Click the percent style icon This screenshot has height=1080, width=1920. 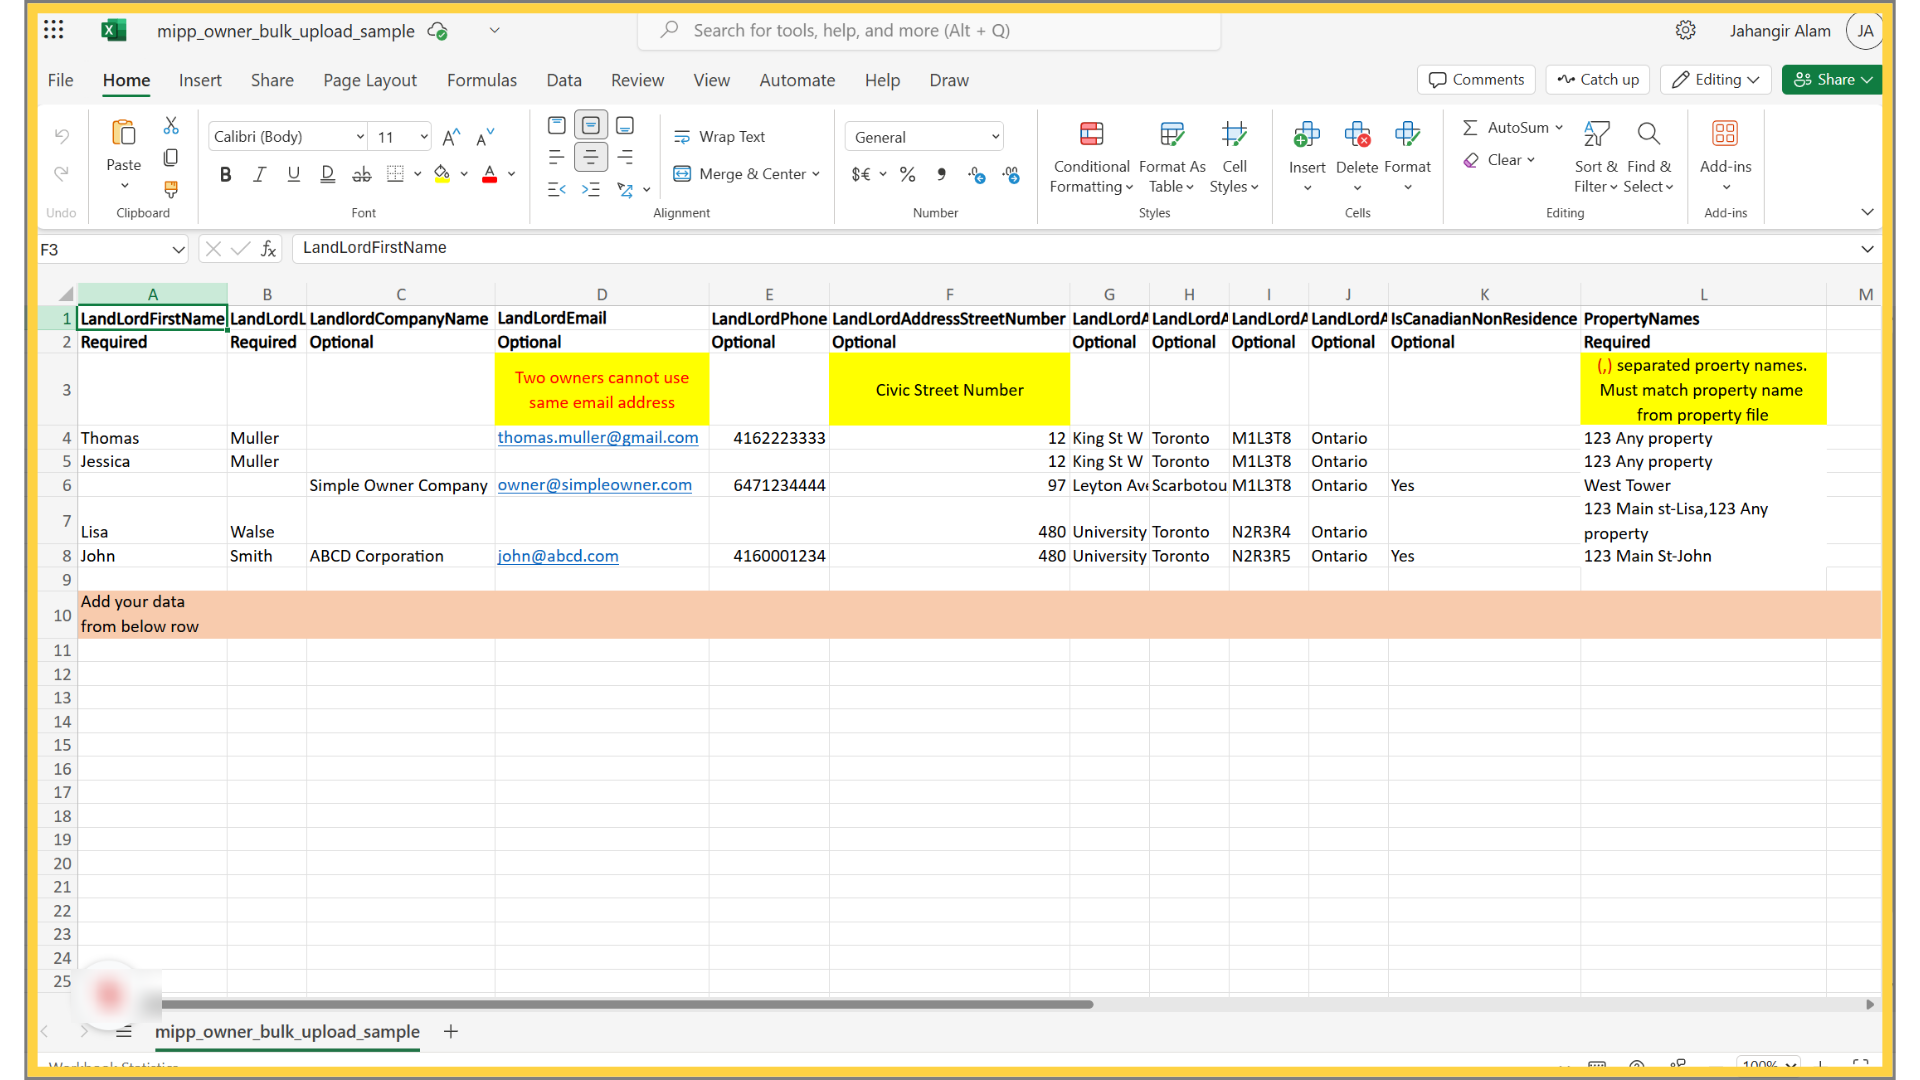[908, 174]
